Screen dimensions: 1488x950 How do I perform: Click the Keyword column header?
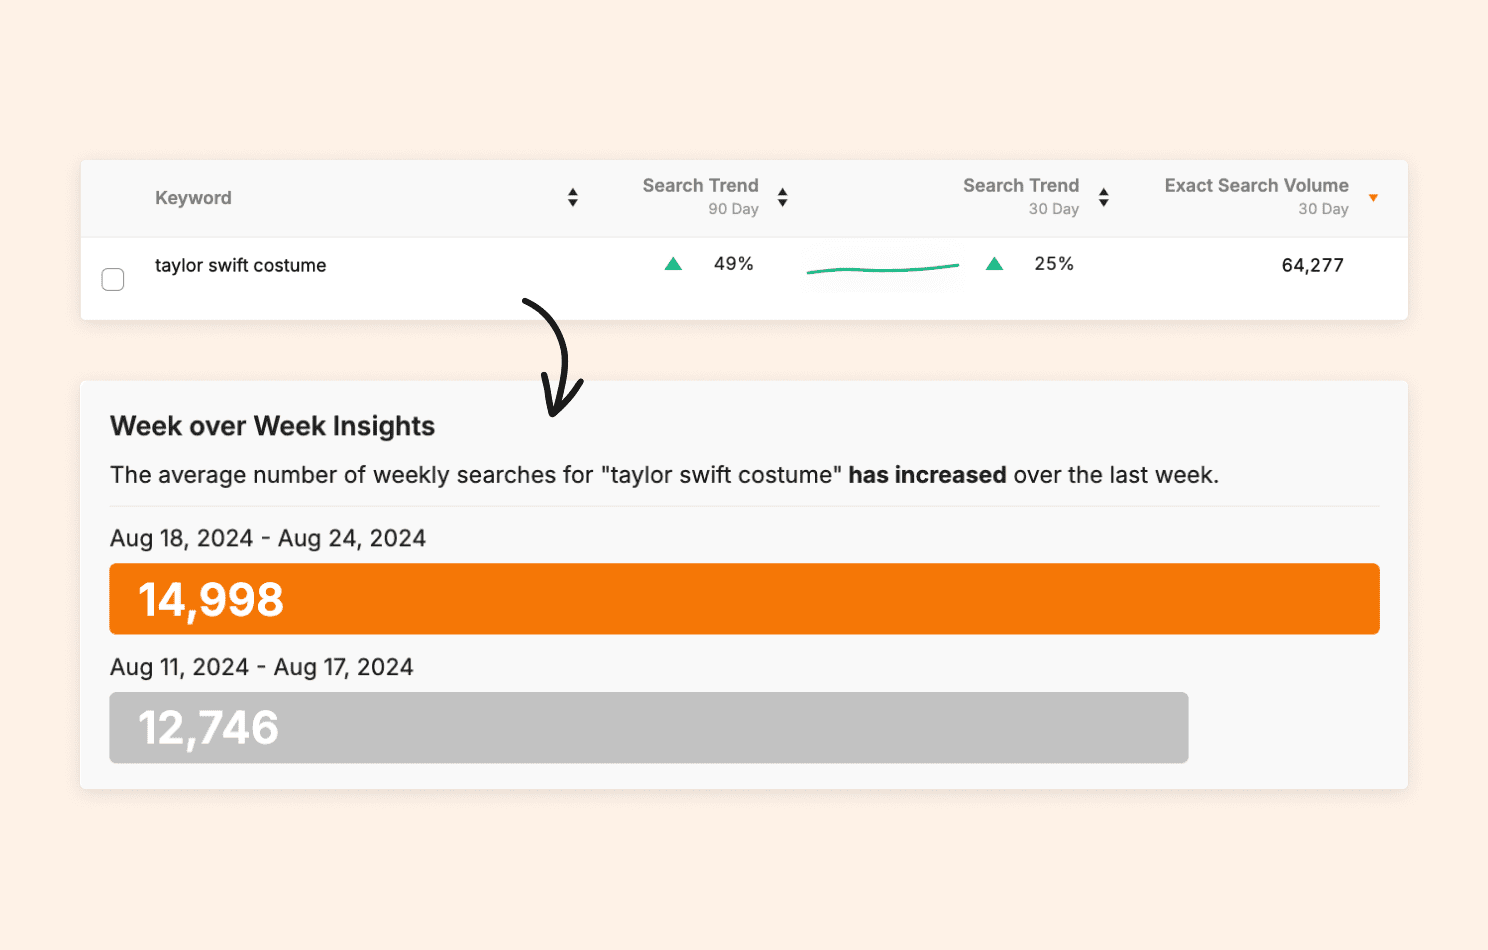pyautogui.click(x=193, y=198)
